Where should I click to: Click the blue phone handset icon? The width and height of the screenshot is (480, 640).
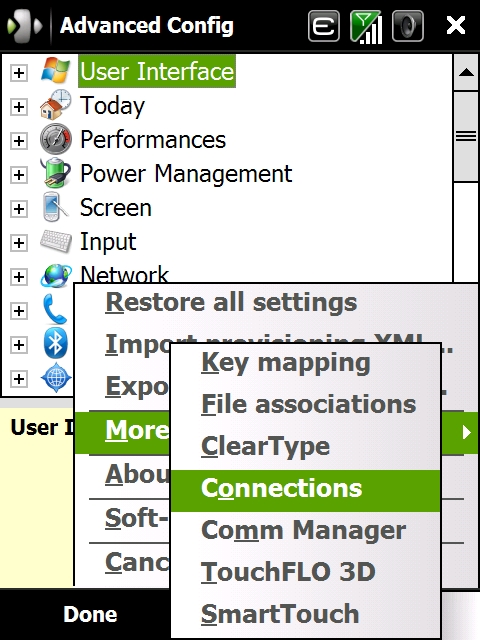(x=55, y=309)
